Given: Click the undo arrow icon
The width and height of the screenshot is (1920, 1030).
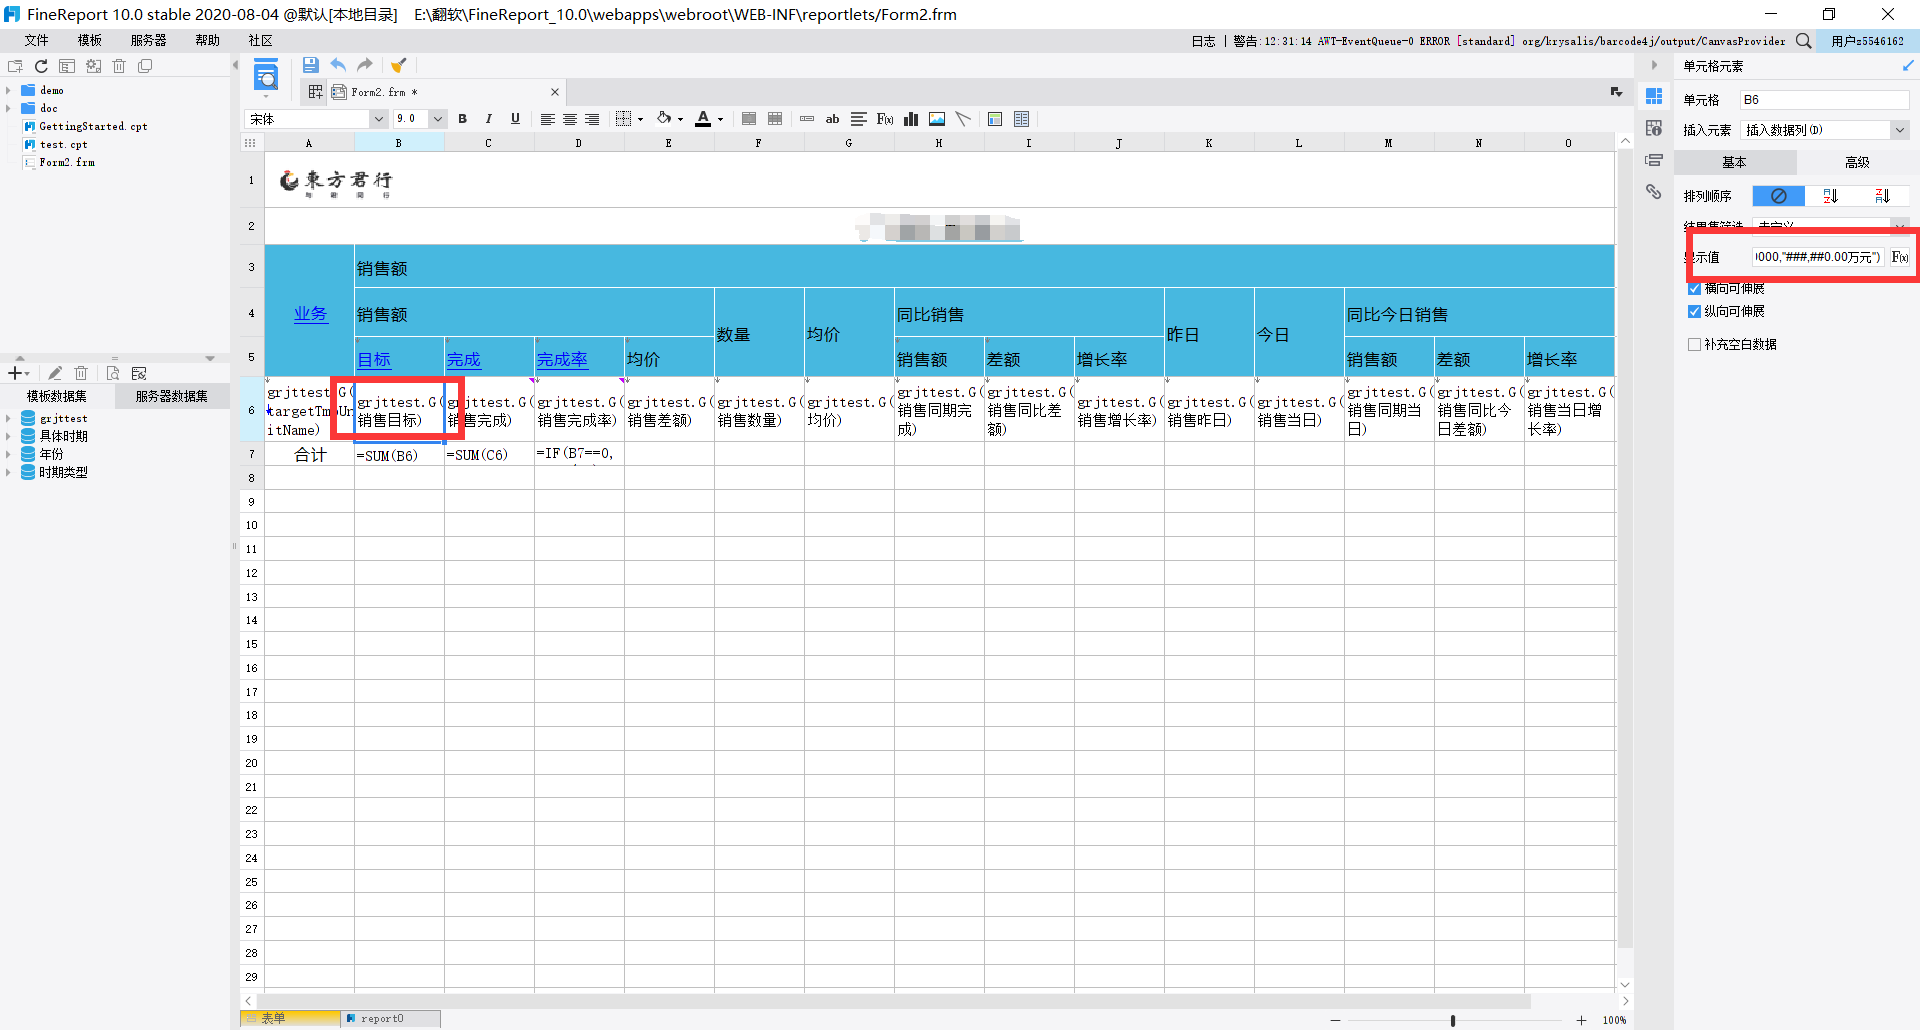Looking at the screenshot, I should 338,65.
